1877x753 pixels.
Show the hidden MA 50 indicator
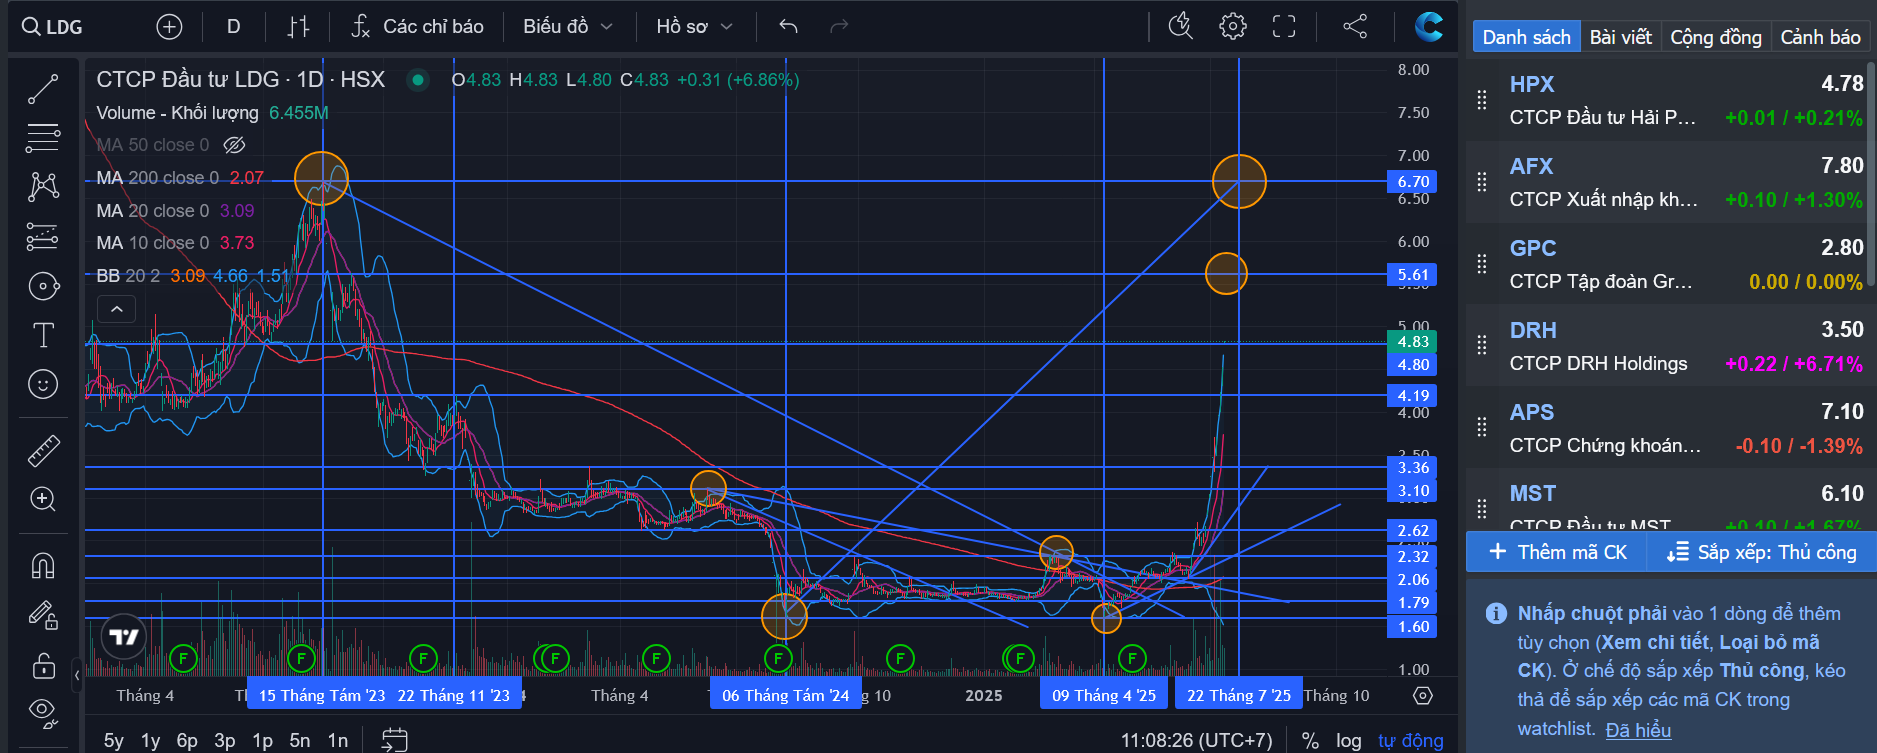pyautogui.click(x=234, y=145)
